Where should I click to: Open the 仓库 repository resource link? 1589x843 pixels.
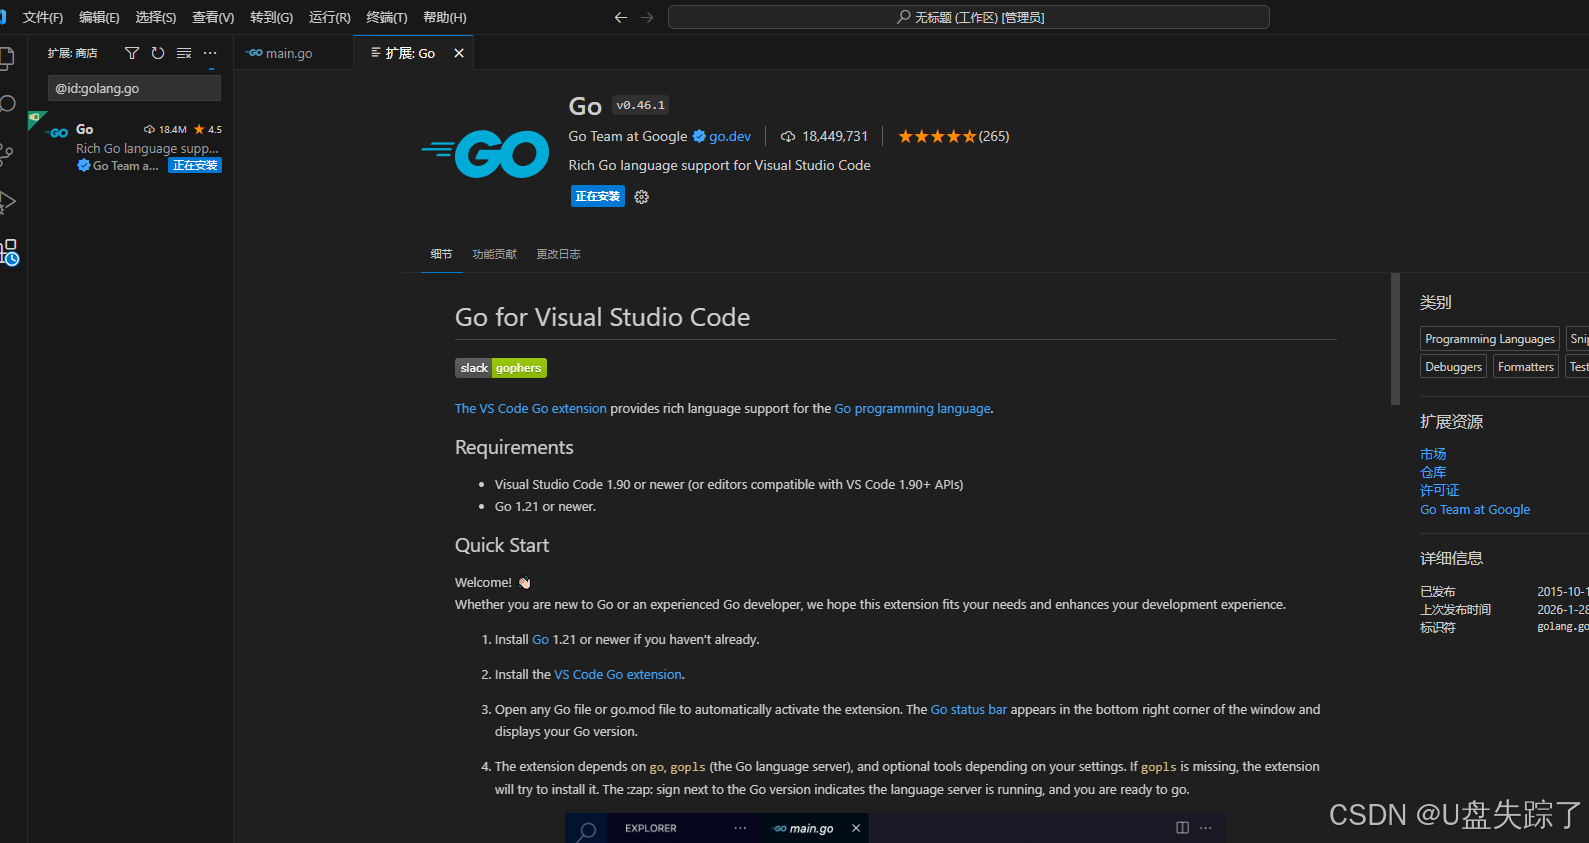[x=1433, y=472]
